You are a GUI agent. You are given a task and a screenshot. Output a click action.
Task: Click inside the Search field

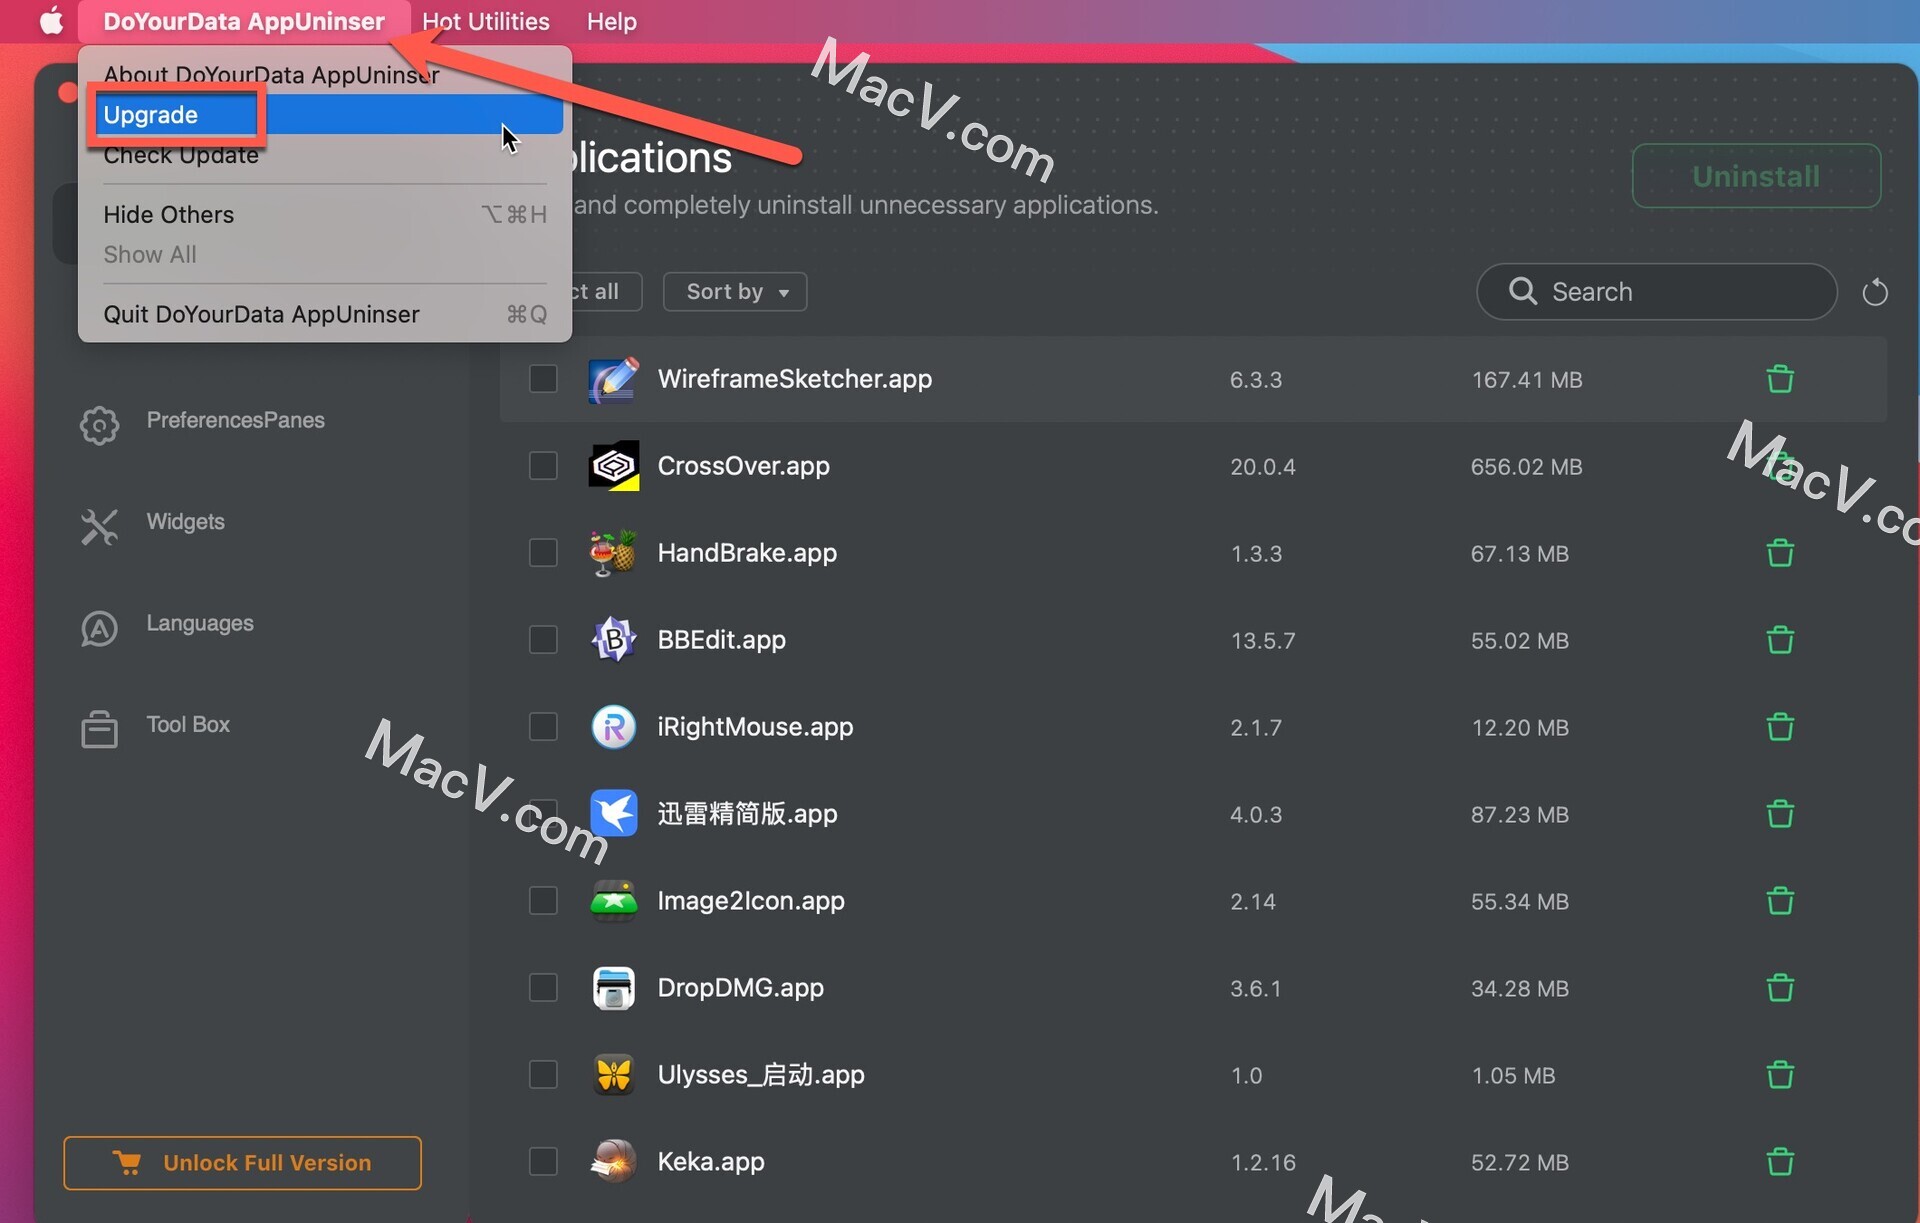click(1656, 292)
